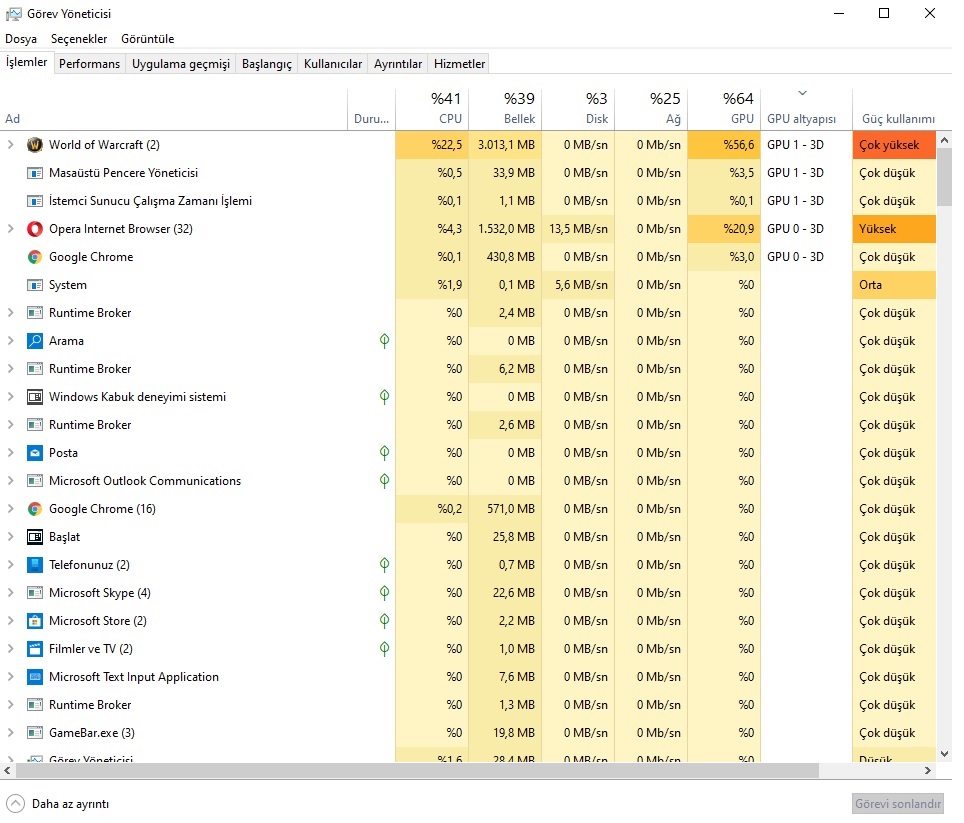The image size is (964, 823).
Task: Click the horizontal scrollbar thumb
Action: 417,771
